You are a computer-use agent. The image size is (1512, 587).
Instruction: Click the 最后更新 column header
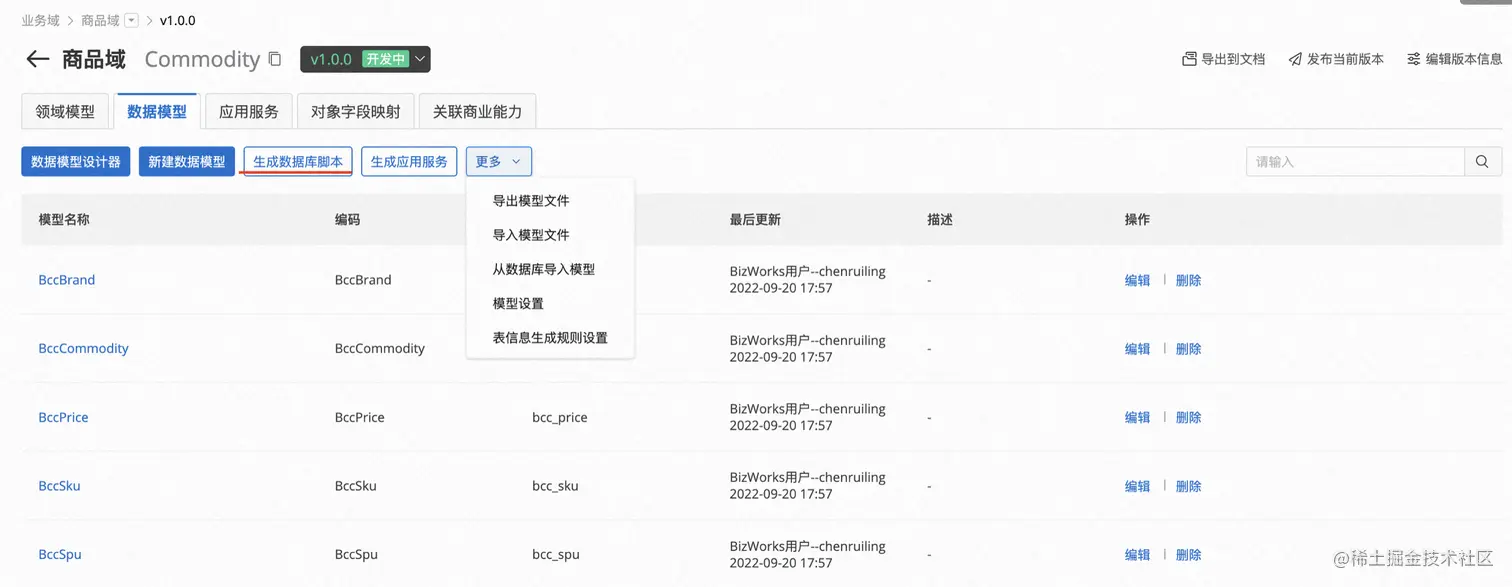[x=755, y=219]
